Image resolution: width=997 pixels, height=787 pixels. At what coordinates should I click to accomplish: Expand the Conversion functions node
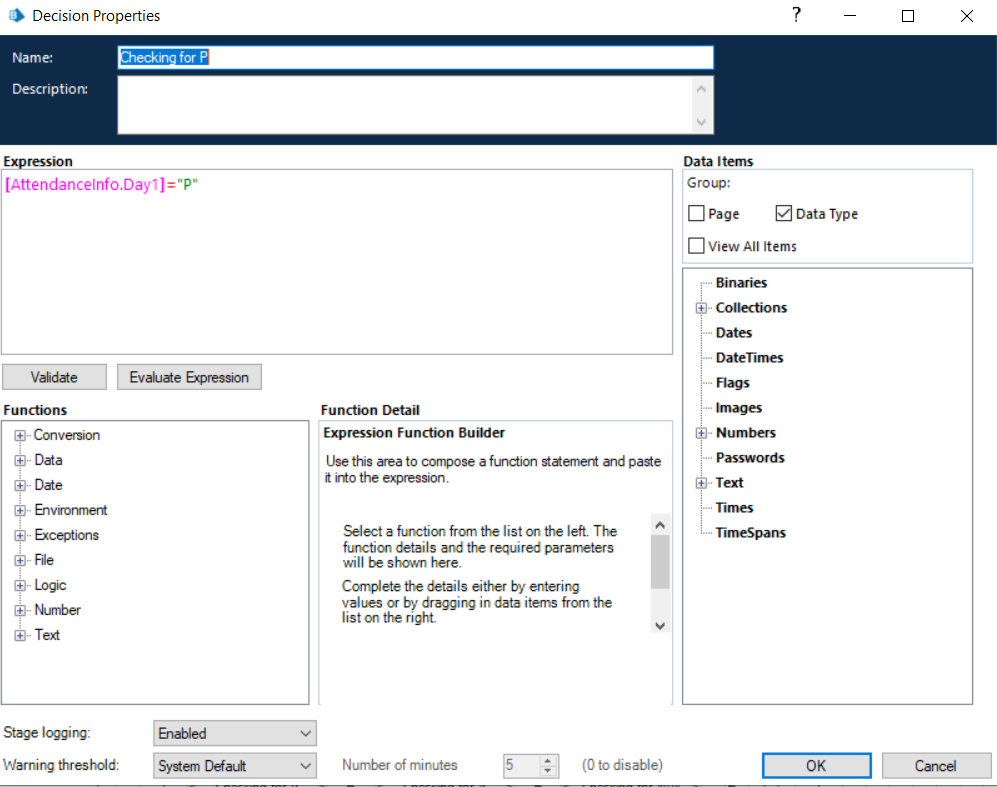coord(20,435)
